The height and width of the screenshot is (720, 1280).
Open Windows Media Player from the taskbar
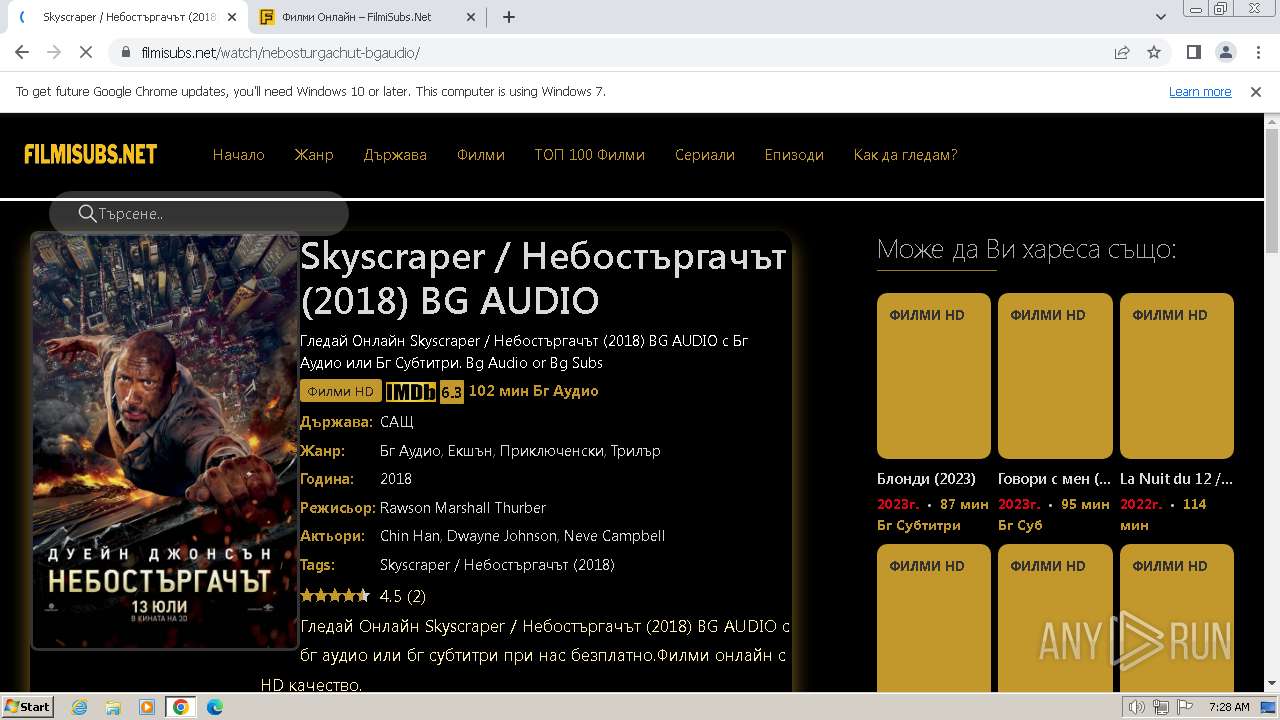tap(147, 707)
